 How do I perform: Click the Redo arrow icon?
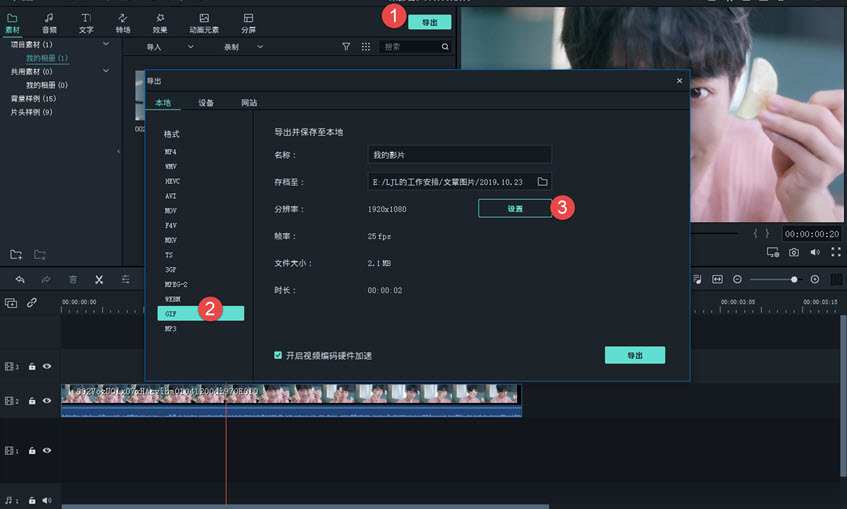pyautogui.click(x=46, y=279)
